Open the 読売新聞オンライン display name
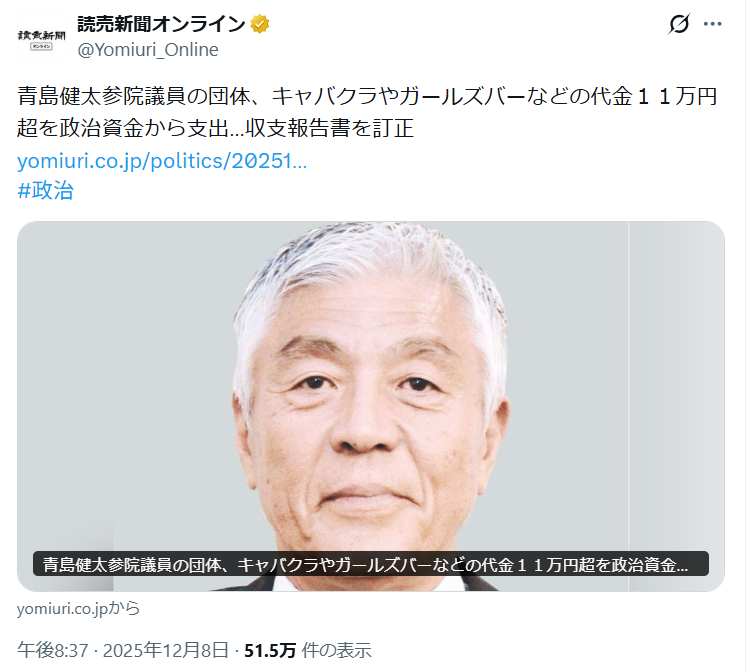Screen dimensions: 753x672 coord(161,24)
